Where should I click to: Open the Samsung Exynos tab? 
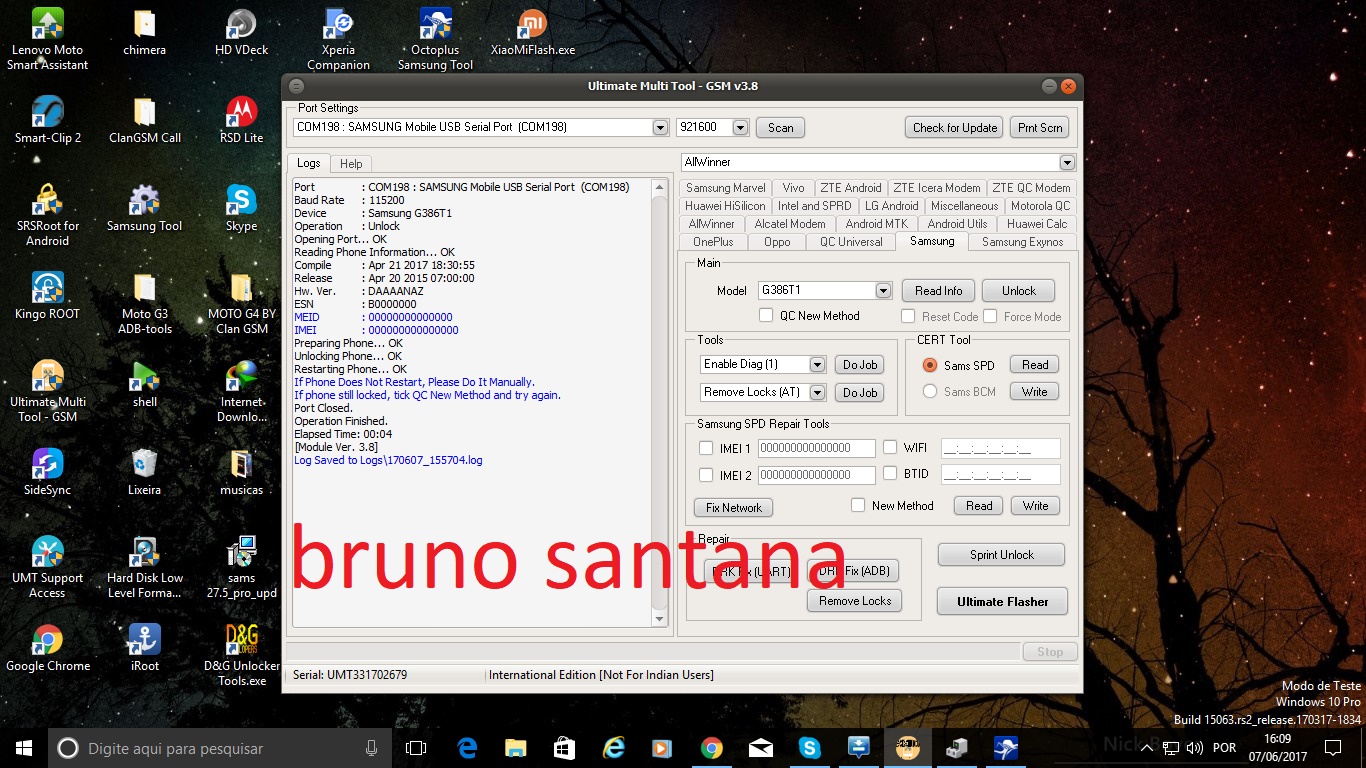coord(1023,242)
